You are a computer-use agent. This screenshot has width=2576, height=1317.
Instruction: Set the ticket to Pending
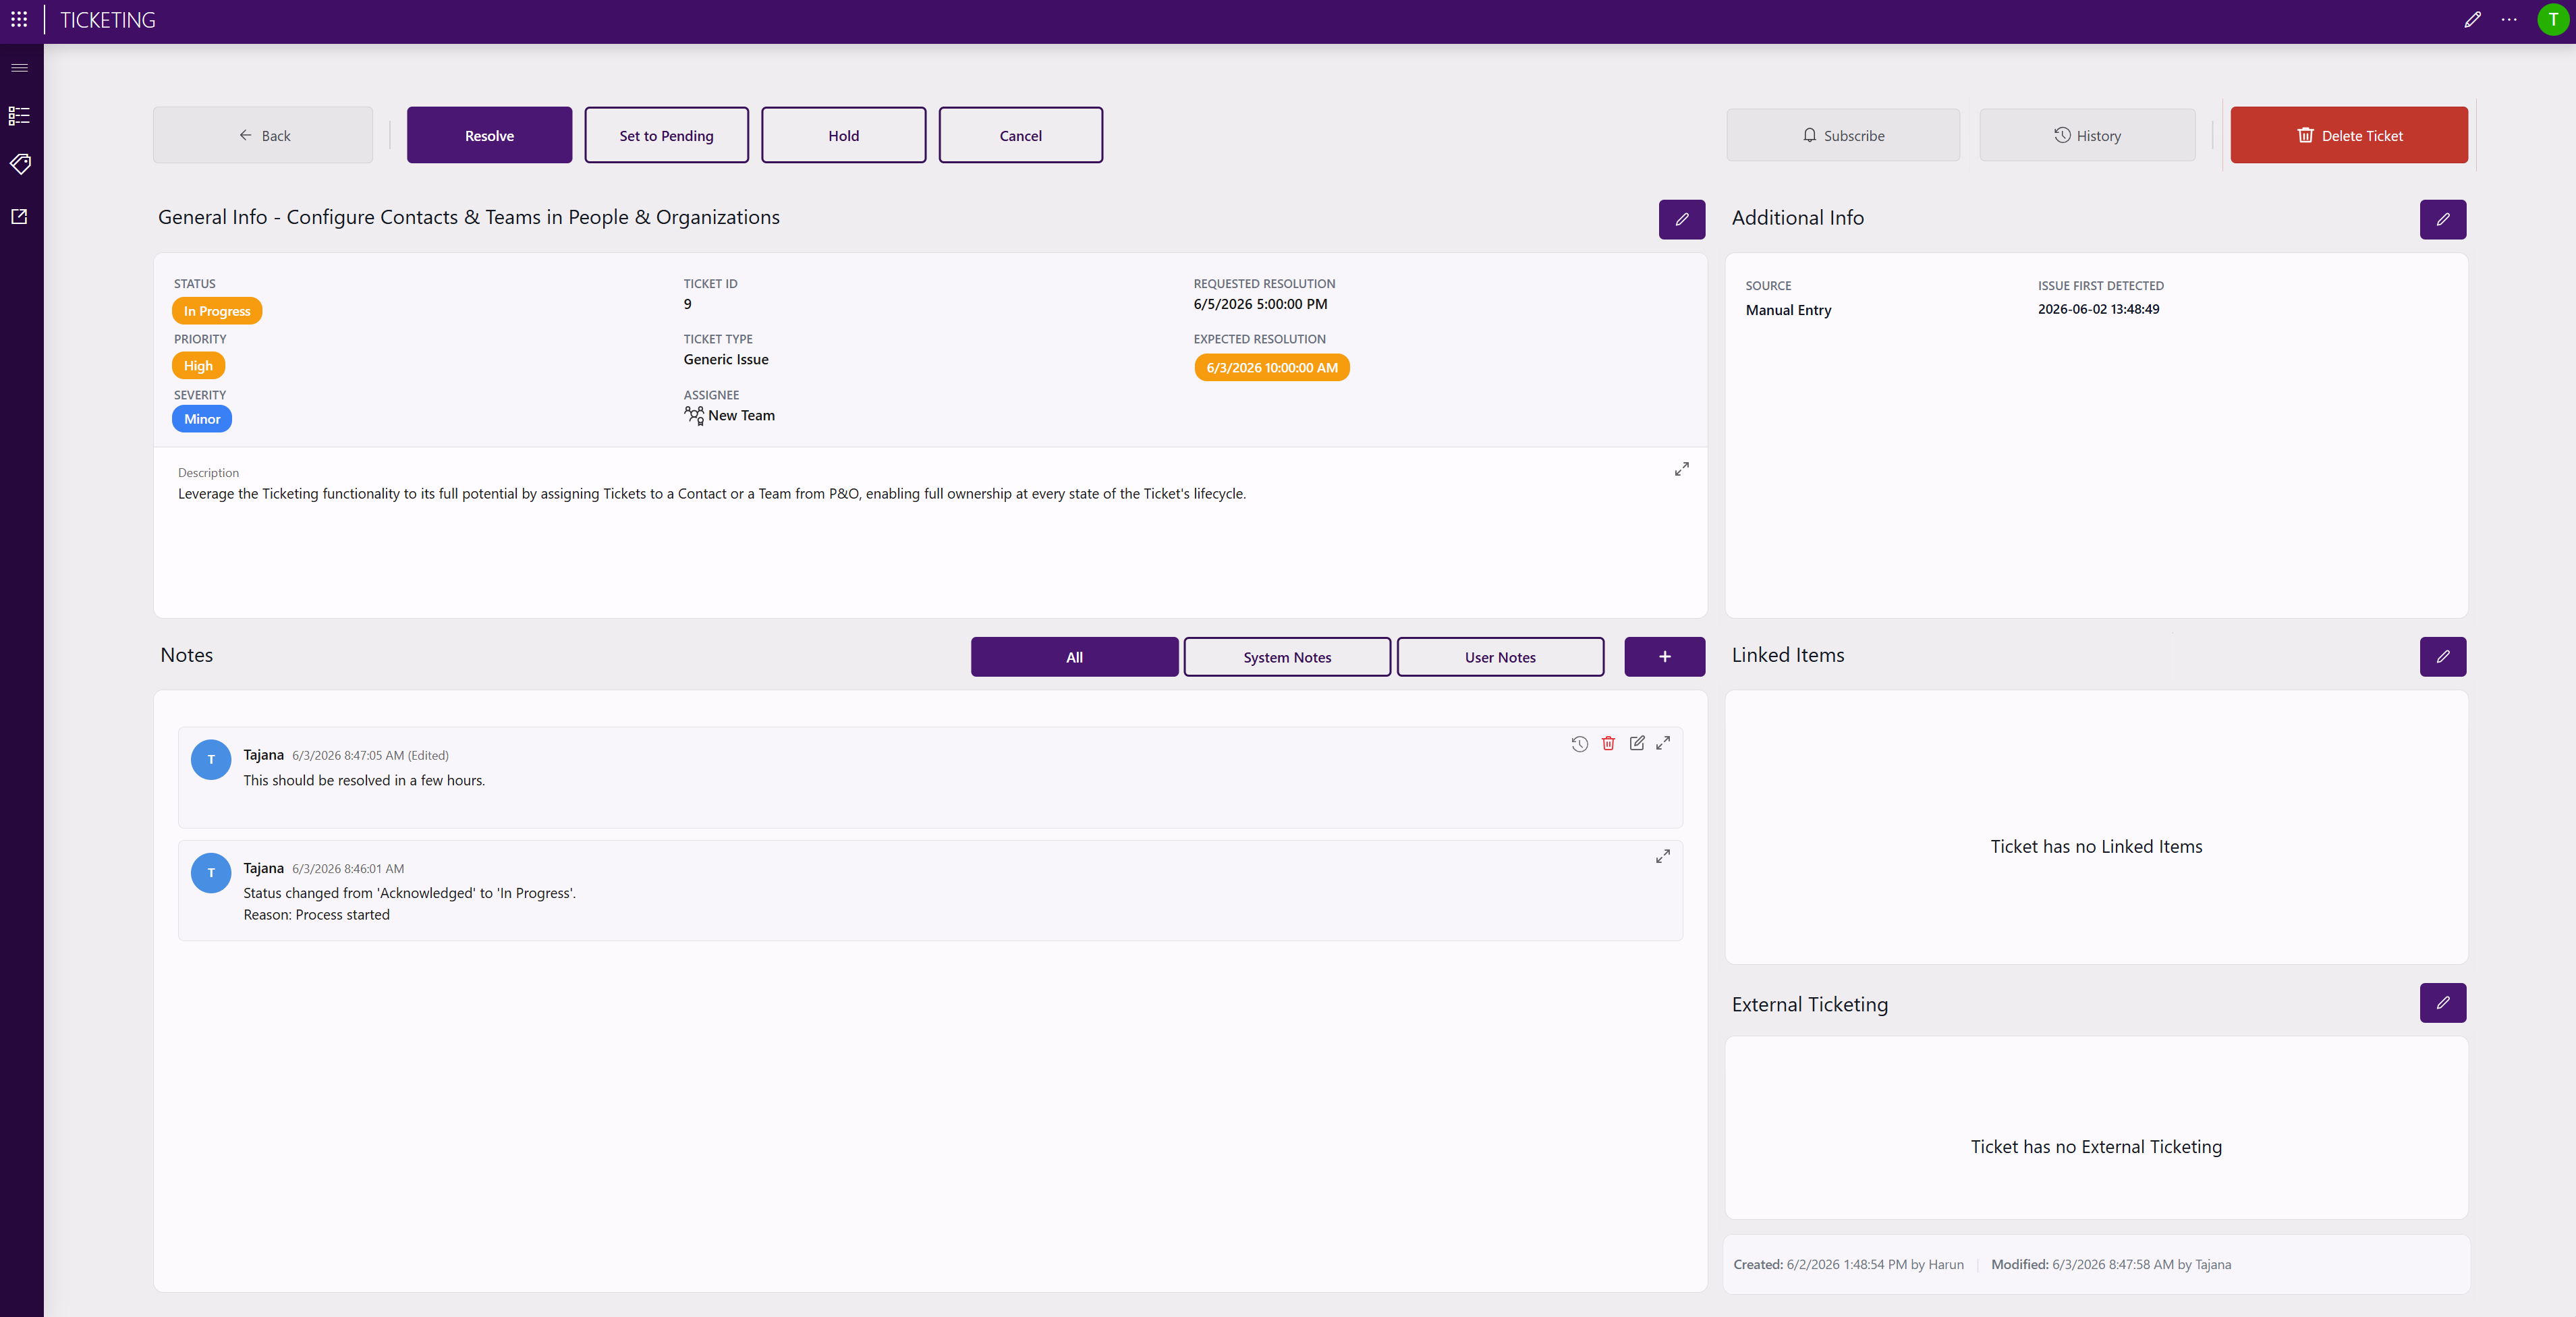[x=667, y=135]
